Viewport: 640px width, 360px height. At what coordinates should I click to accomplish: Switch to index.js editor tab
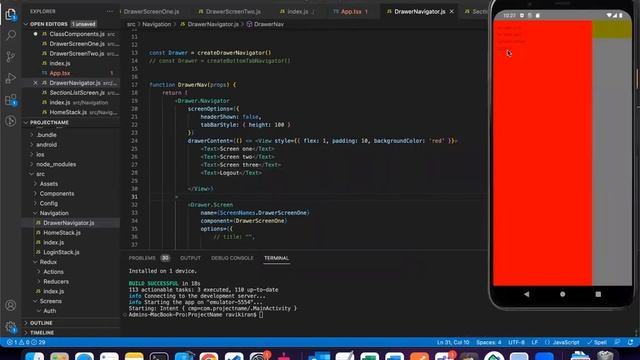coord(298,11)
